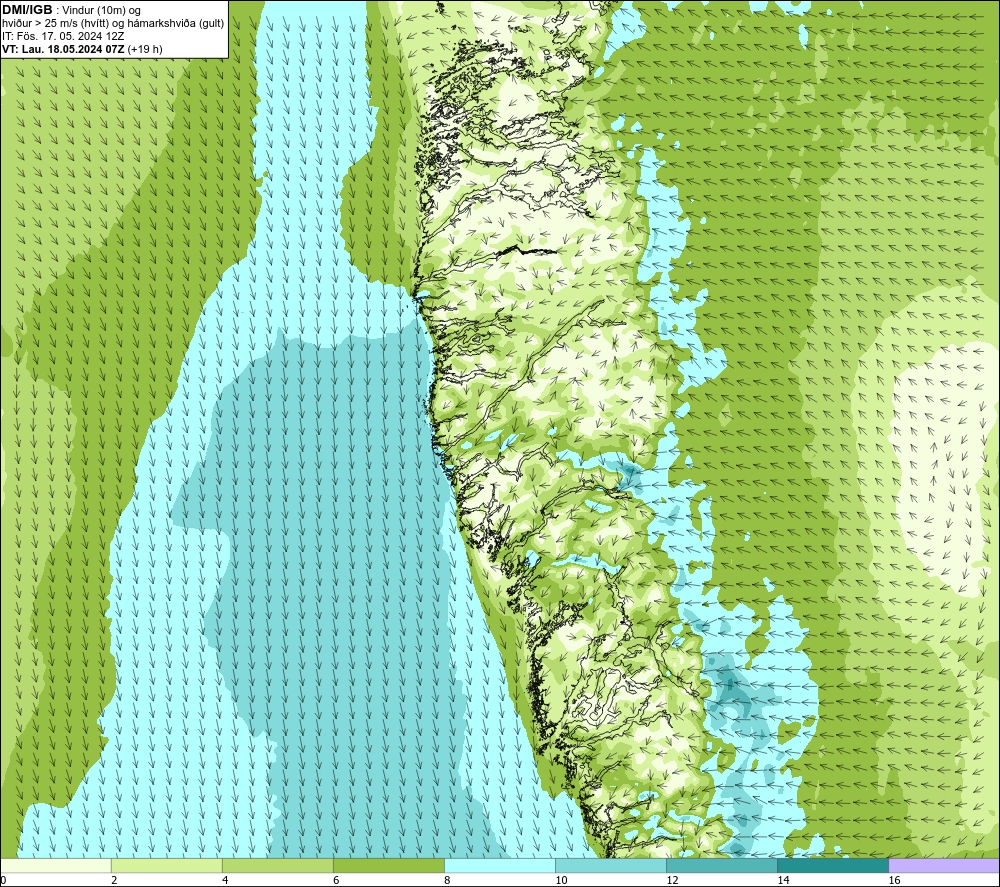Click the 'DMI/IGB : Vindur (10m) og' title line
This screenshot has width=1000, height=887.
pyautogui.click(x=71, y=10)
